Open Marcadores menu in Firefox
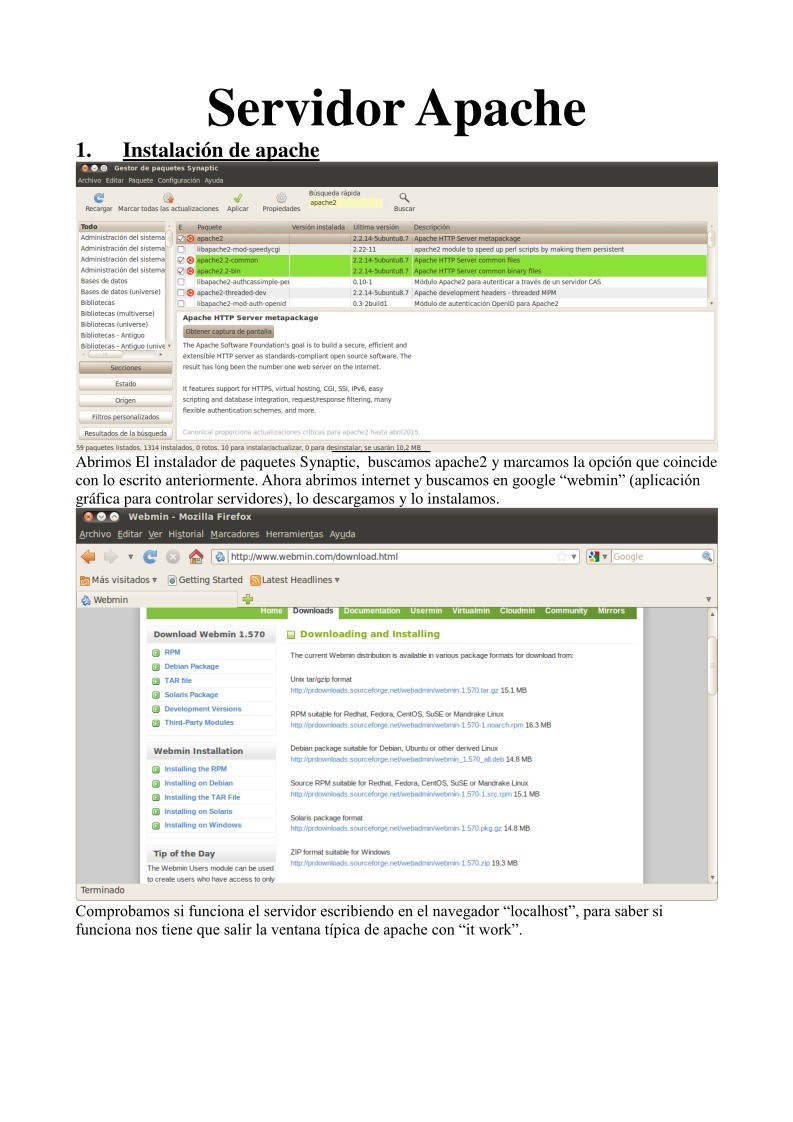 coord(235,535)
